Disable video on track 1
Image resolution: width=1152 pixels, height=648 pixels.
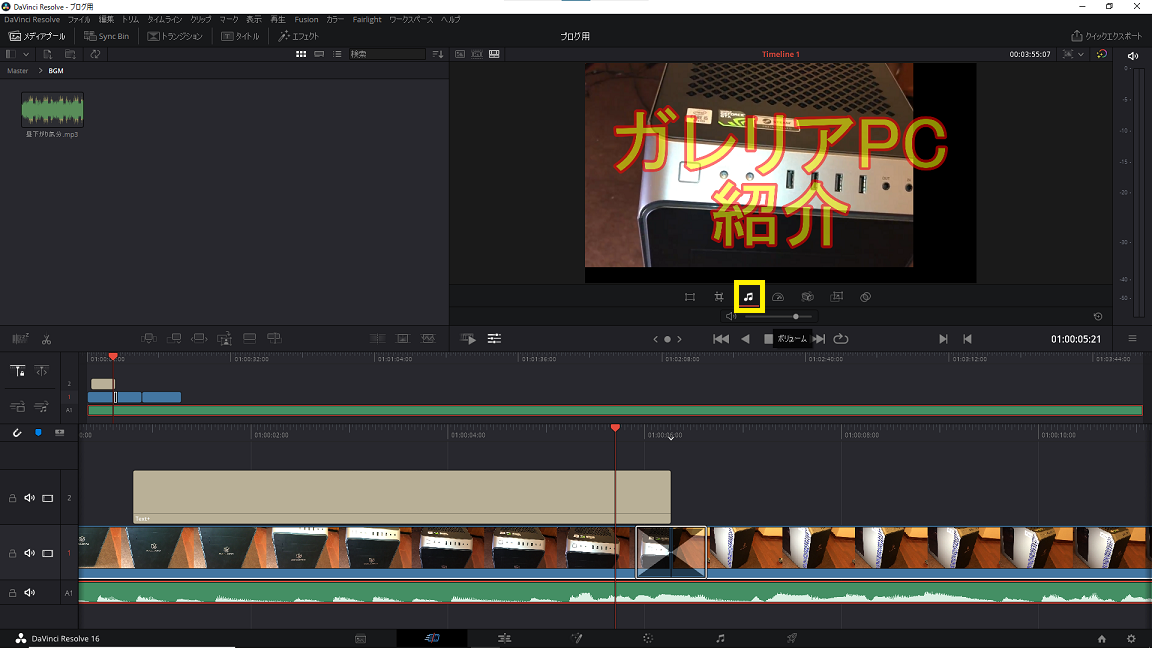[48, 553]
